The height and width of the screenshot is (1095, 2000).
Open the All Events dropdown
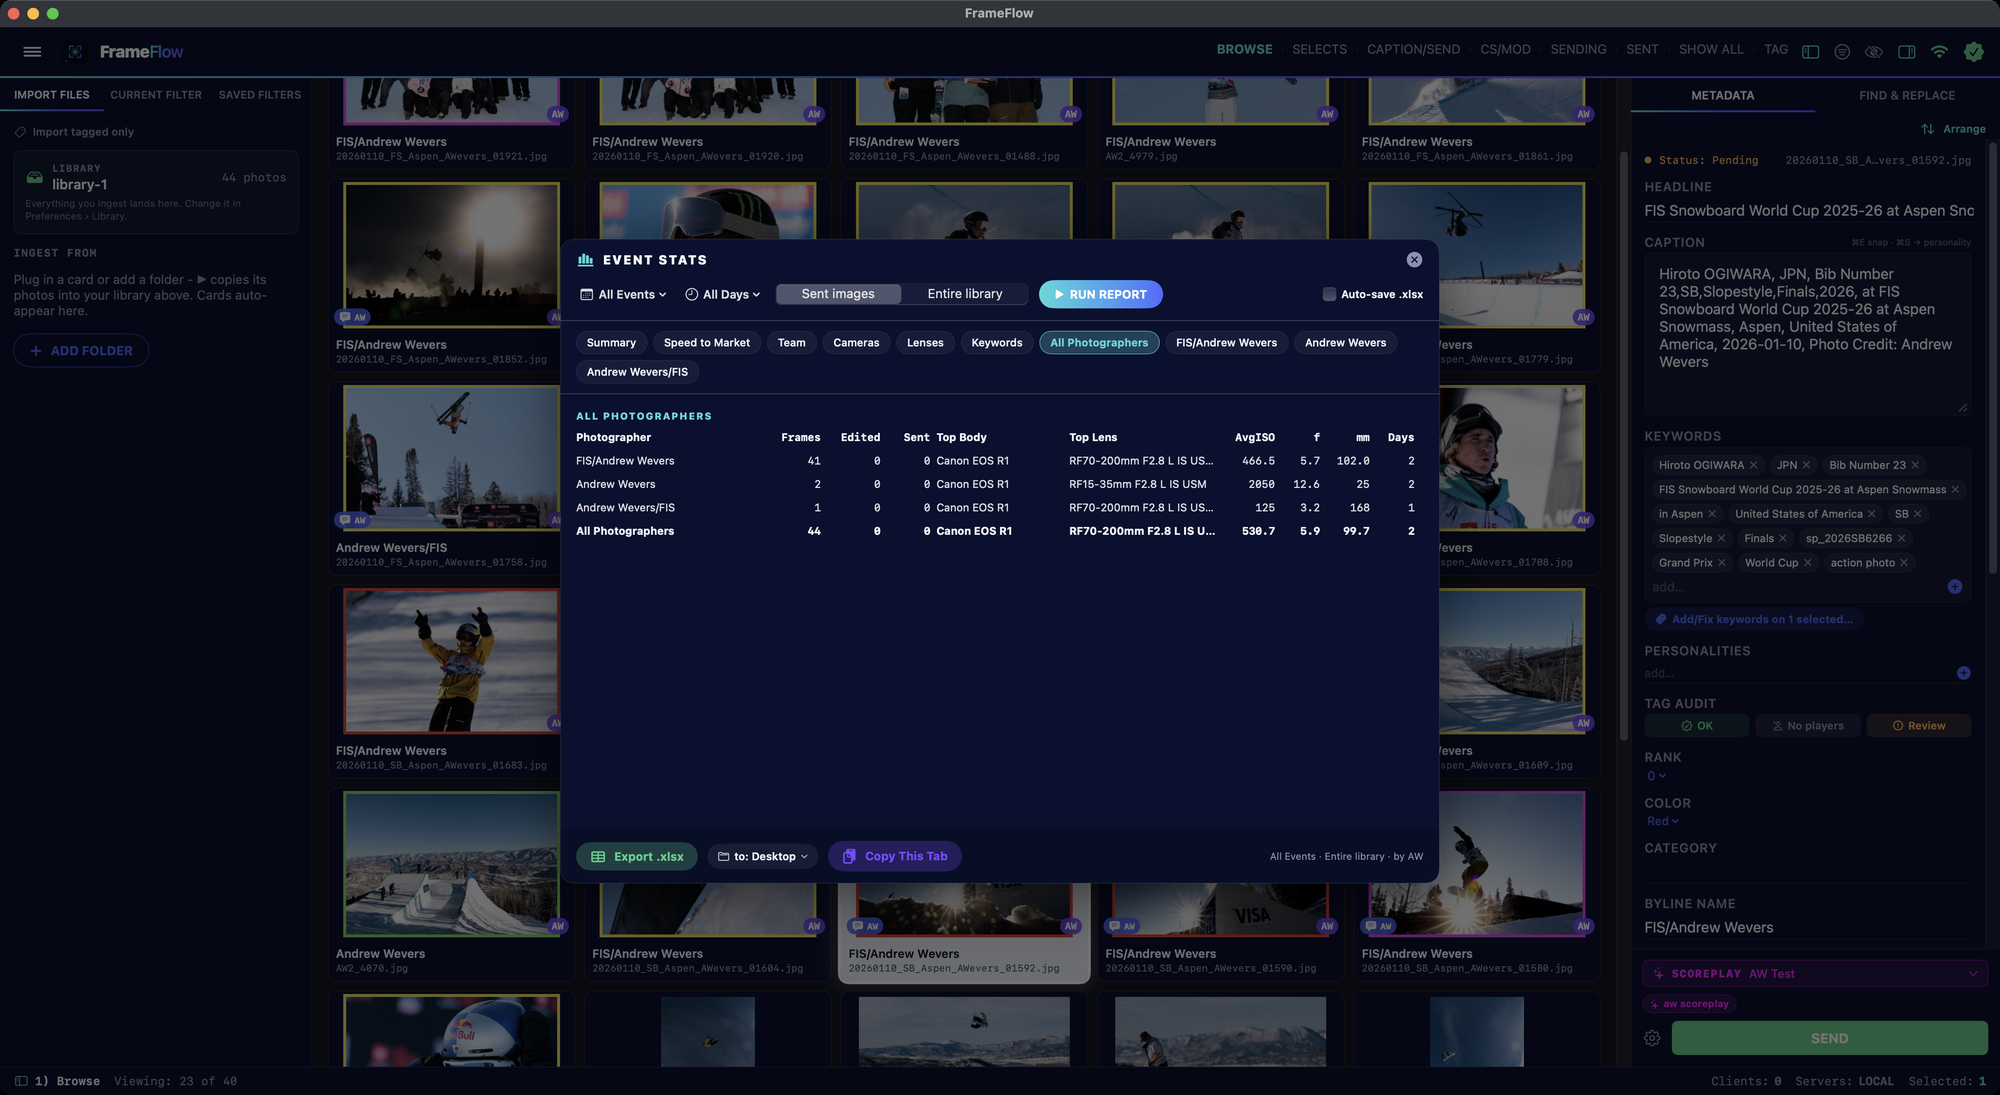pyautogui.click(x=623, y=295)
